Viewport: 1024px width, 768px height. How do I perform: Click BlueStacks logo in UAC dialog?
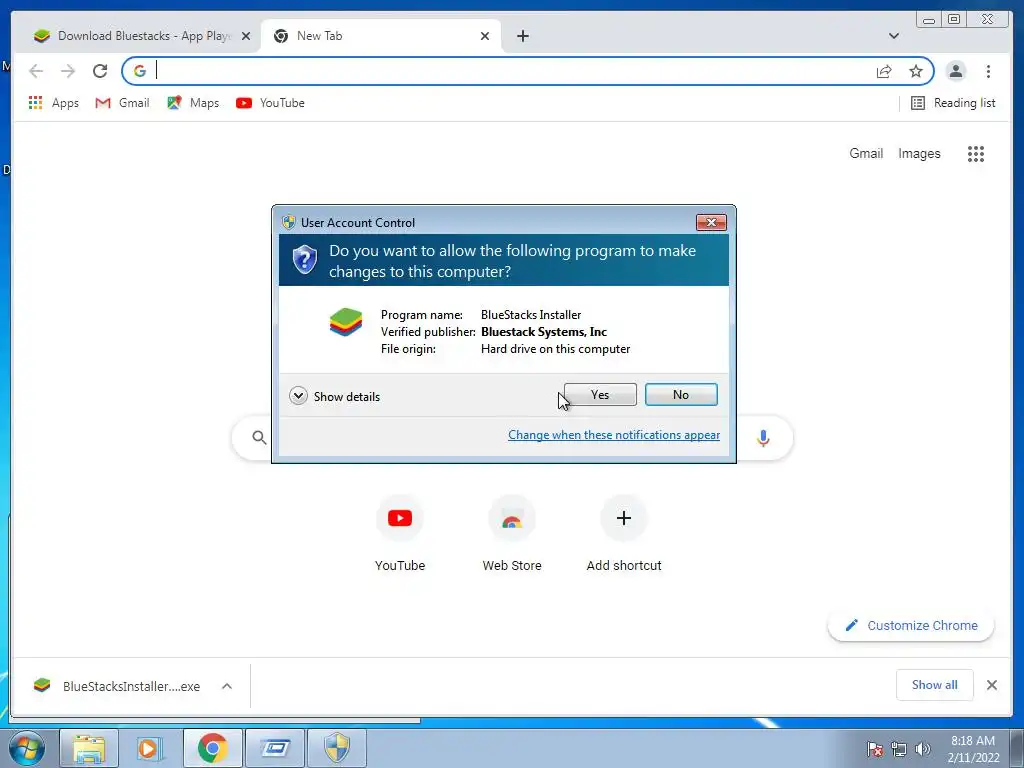[346, 323]
